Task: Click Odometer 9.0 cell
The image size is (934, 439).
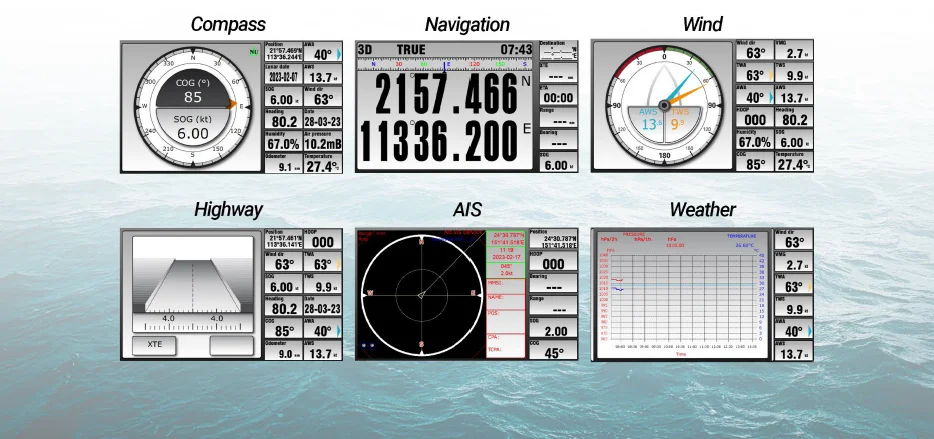Action: [283, 350]
